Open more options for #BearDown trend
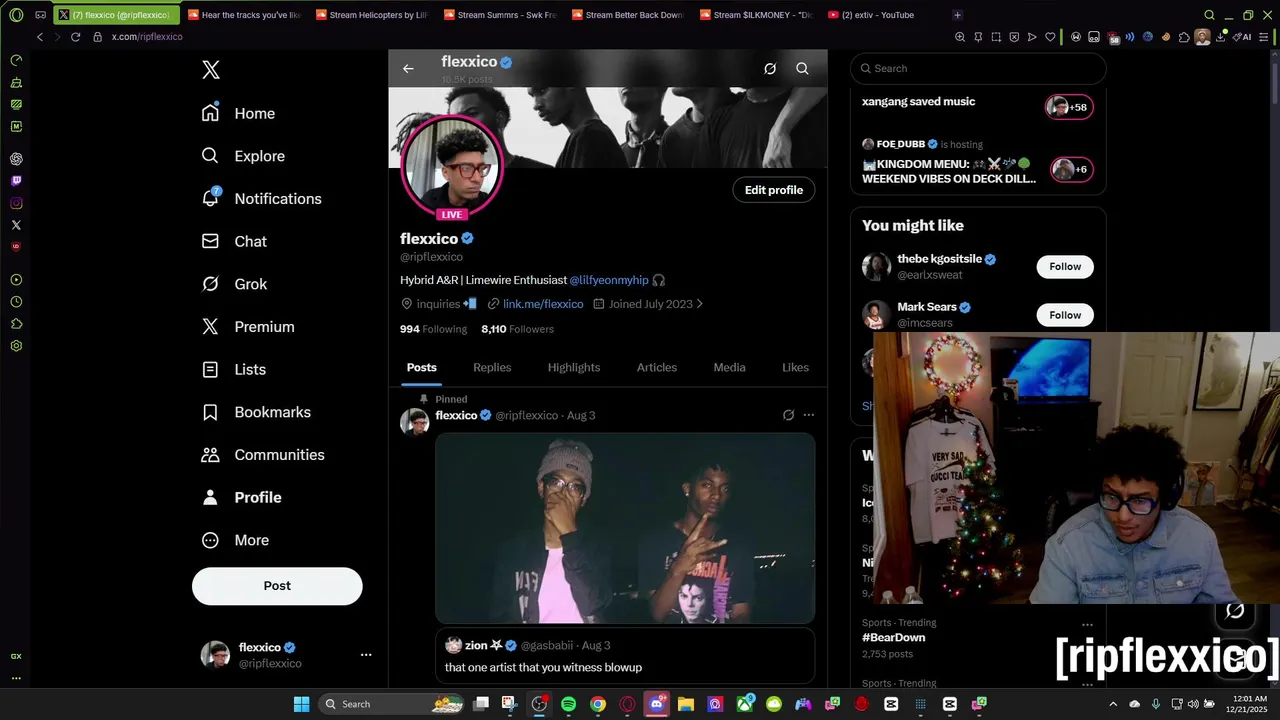Screen dimensions: 1280x720 (x=1087, y=625)
